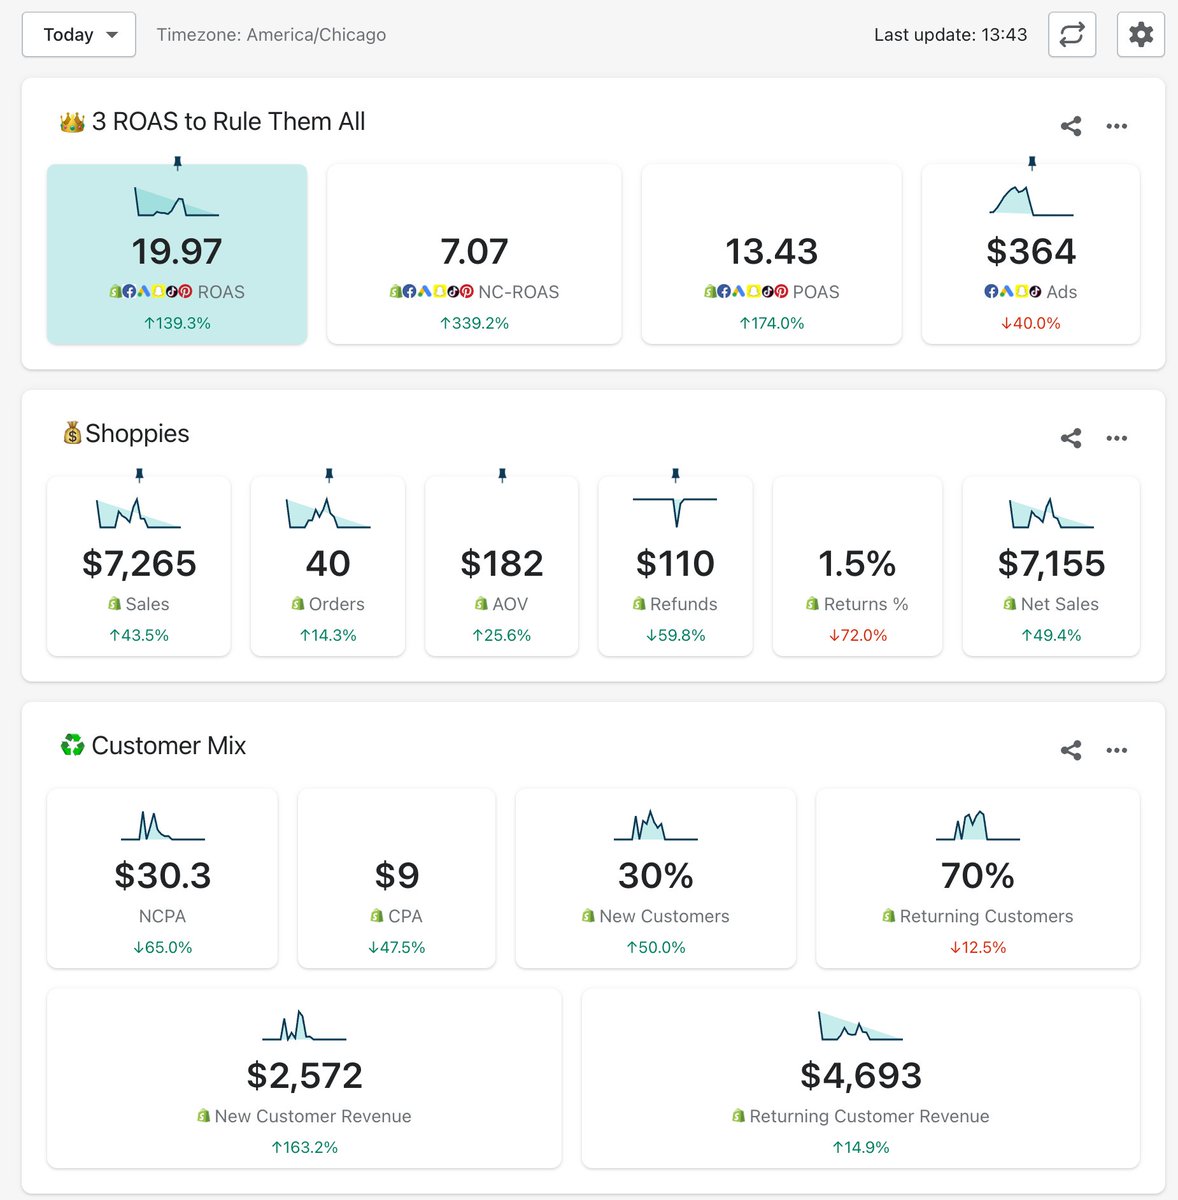Click the ↓40.0% Ads change indicator
1178x1200 pixels.
[x=1031, y=323]
